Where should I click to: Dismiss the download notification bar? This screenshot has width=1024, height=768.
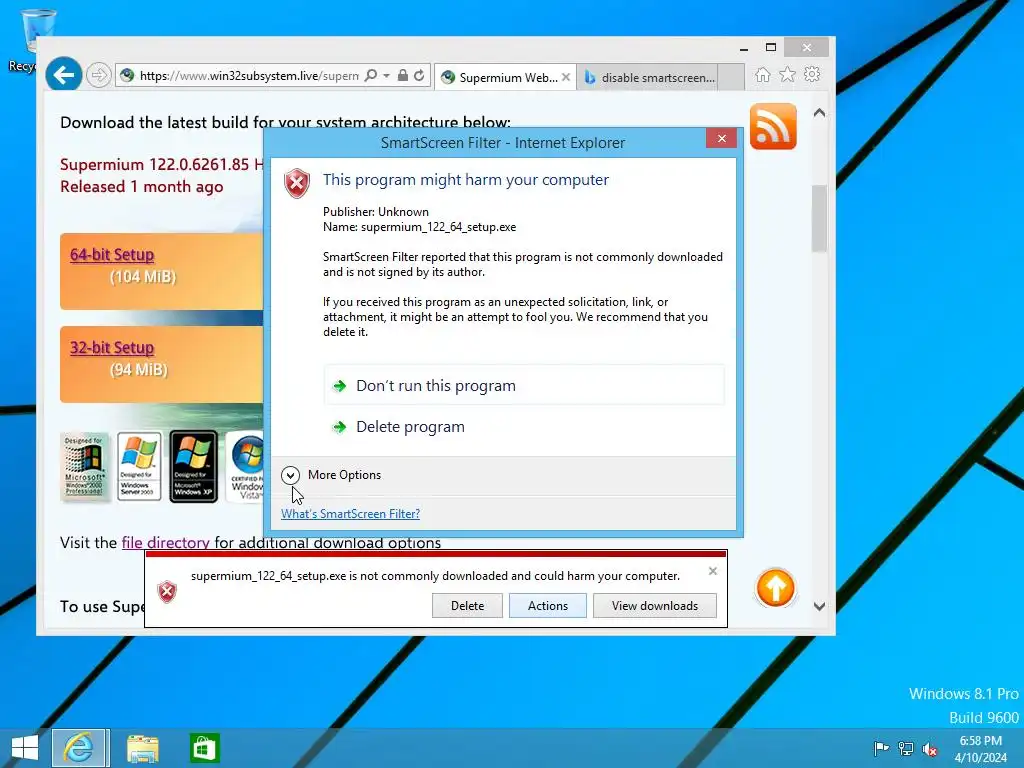712,571
